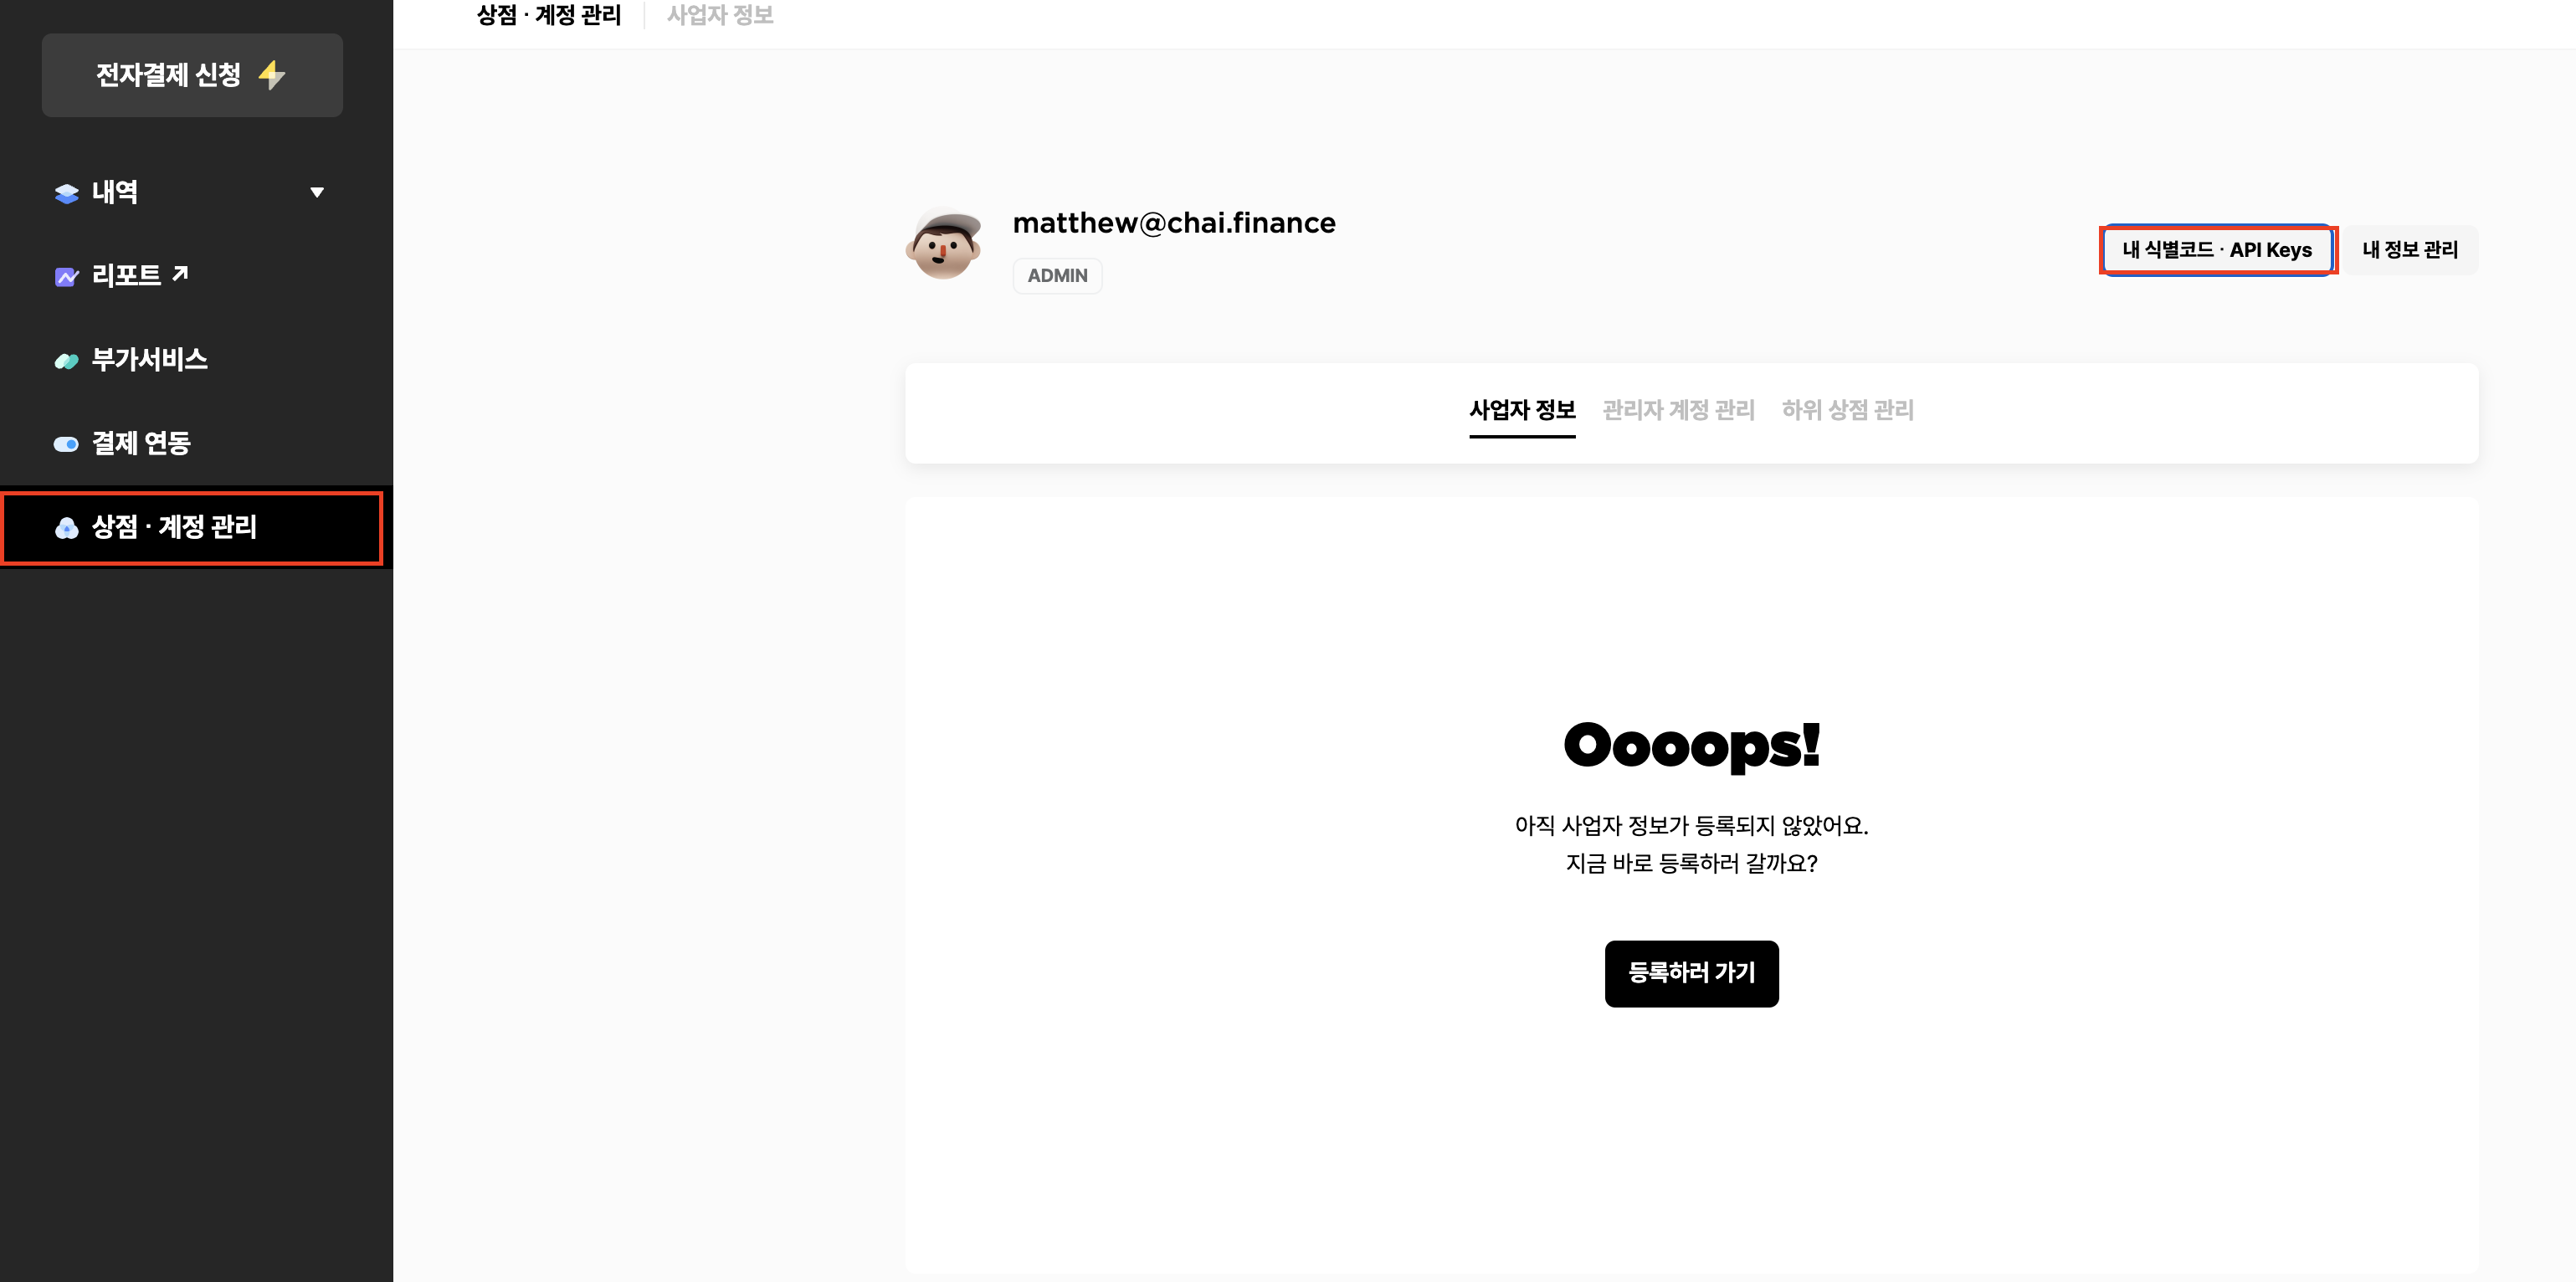The height and width of the screenshot is (1282, 2576).
Task: Click the 등록하러 가기 button
Action: [1691, 973]
